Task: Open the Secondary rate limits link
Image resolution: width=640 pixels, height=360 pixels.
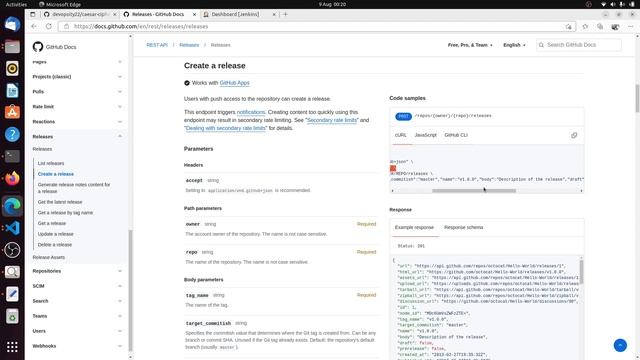Action: pos(331,120)
